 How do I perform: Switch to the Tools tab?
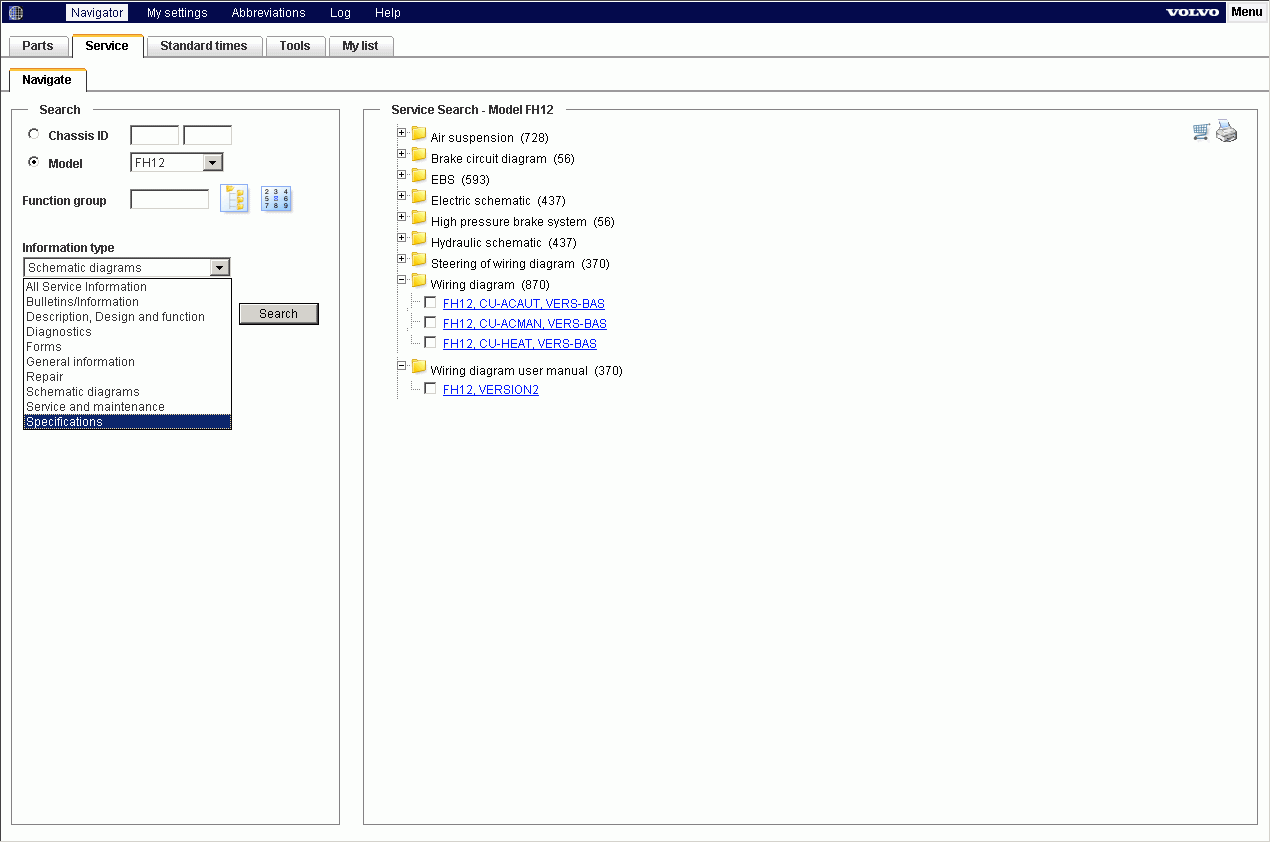(295, 46)
